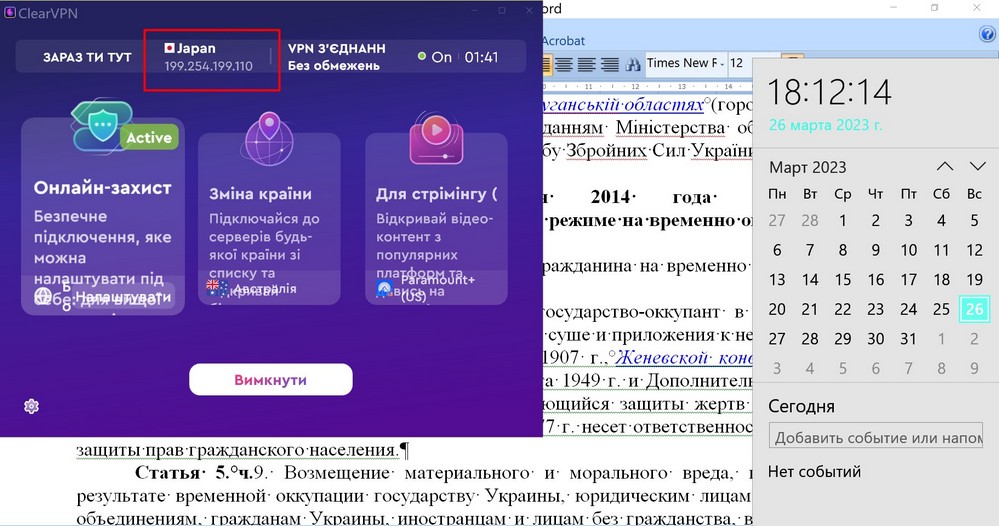The height and width of the screenshot is (526, 999).
Task: Select March 23 in the calendar
Action: pyautogui.click(x=875, y=309)
